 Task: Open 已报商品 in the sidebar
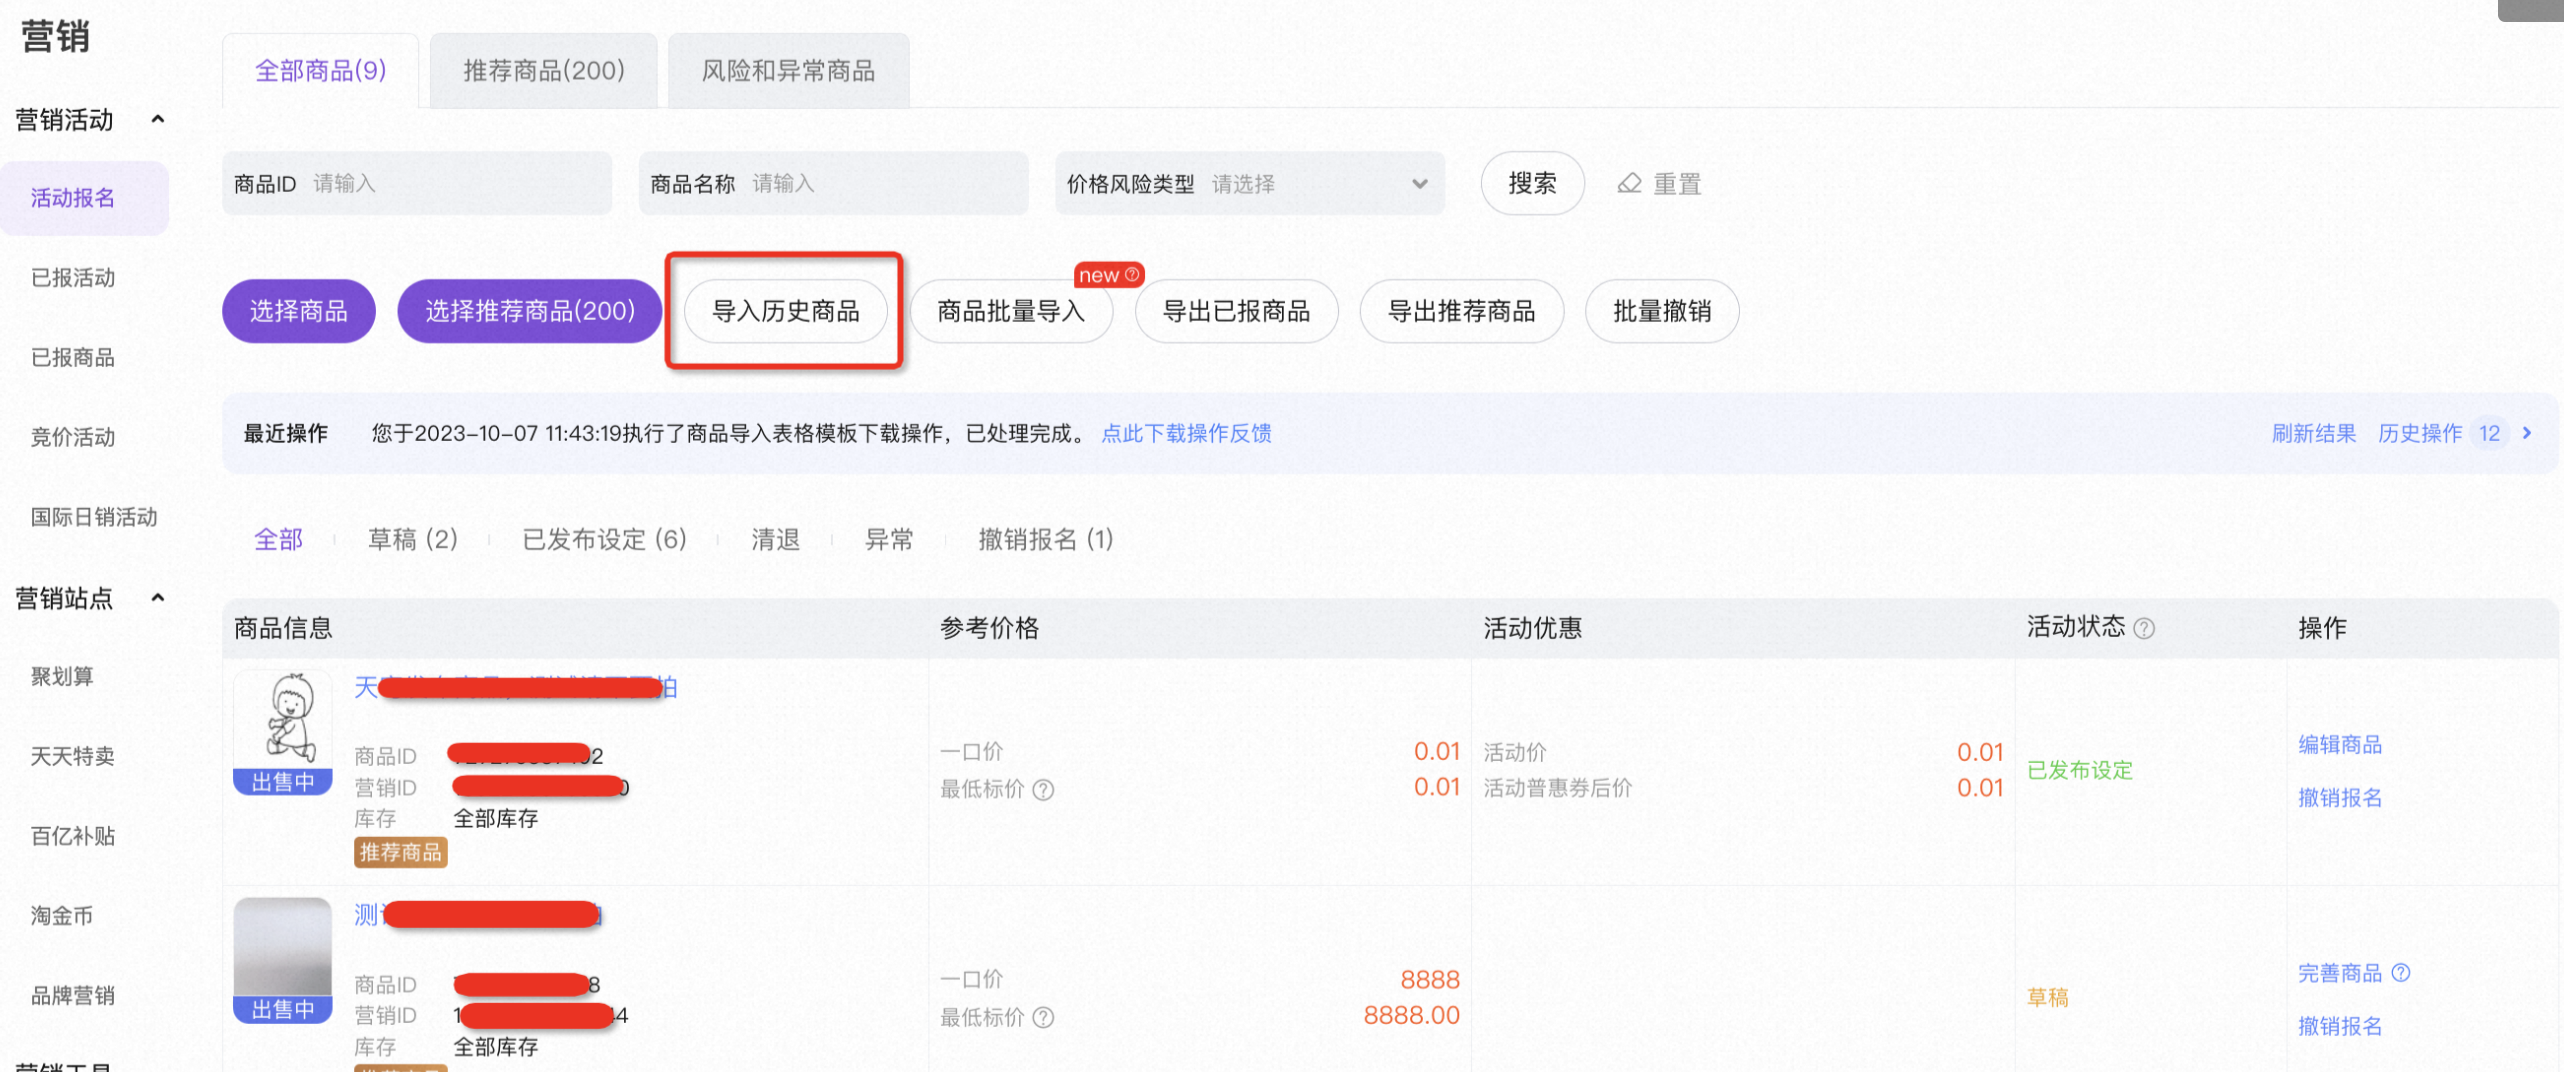click(73, 357)
